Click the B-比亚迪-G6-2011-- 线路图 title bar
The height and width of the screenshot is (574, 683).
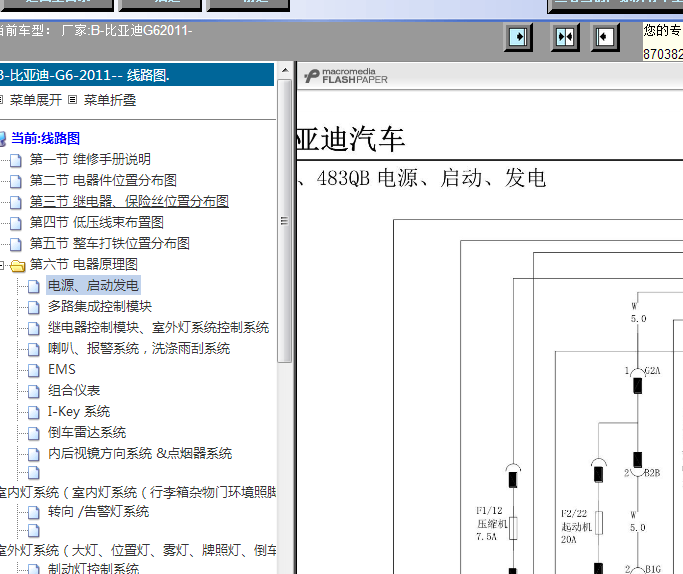coord(137,75)
